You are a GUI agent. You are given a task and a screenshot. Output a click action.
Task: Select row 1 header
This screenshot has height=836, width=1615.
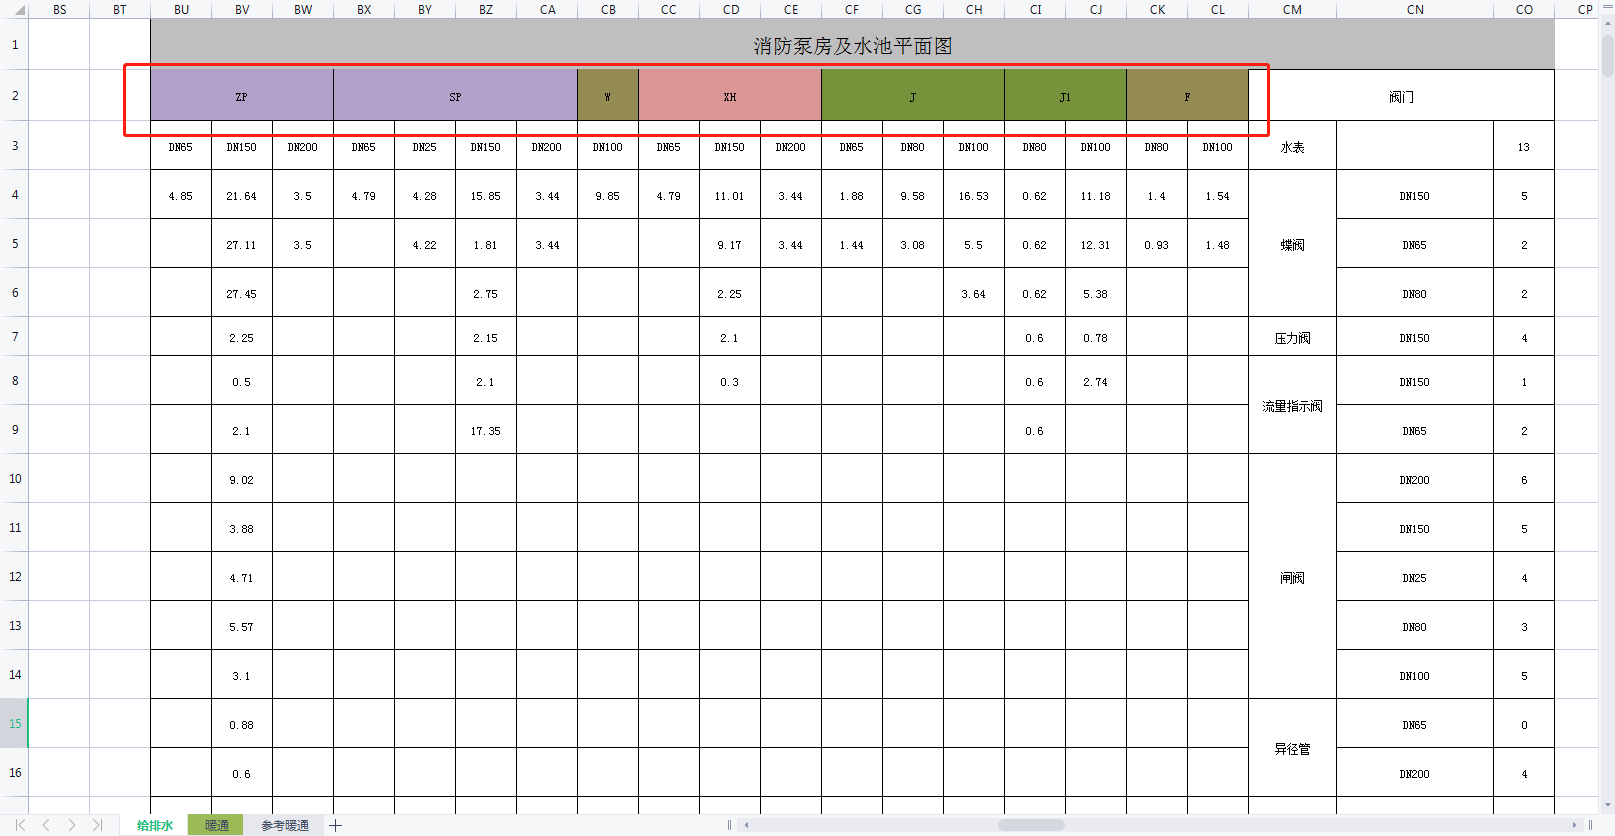coord(14,44)
